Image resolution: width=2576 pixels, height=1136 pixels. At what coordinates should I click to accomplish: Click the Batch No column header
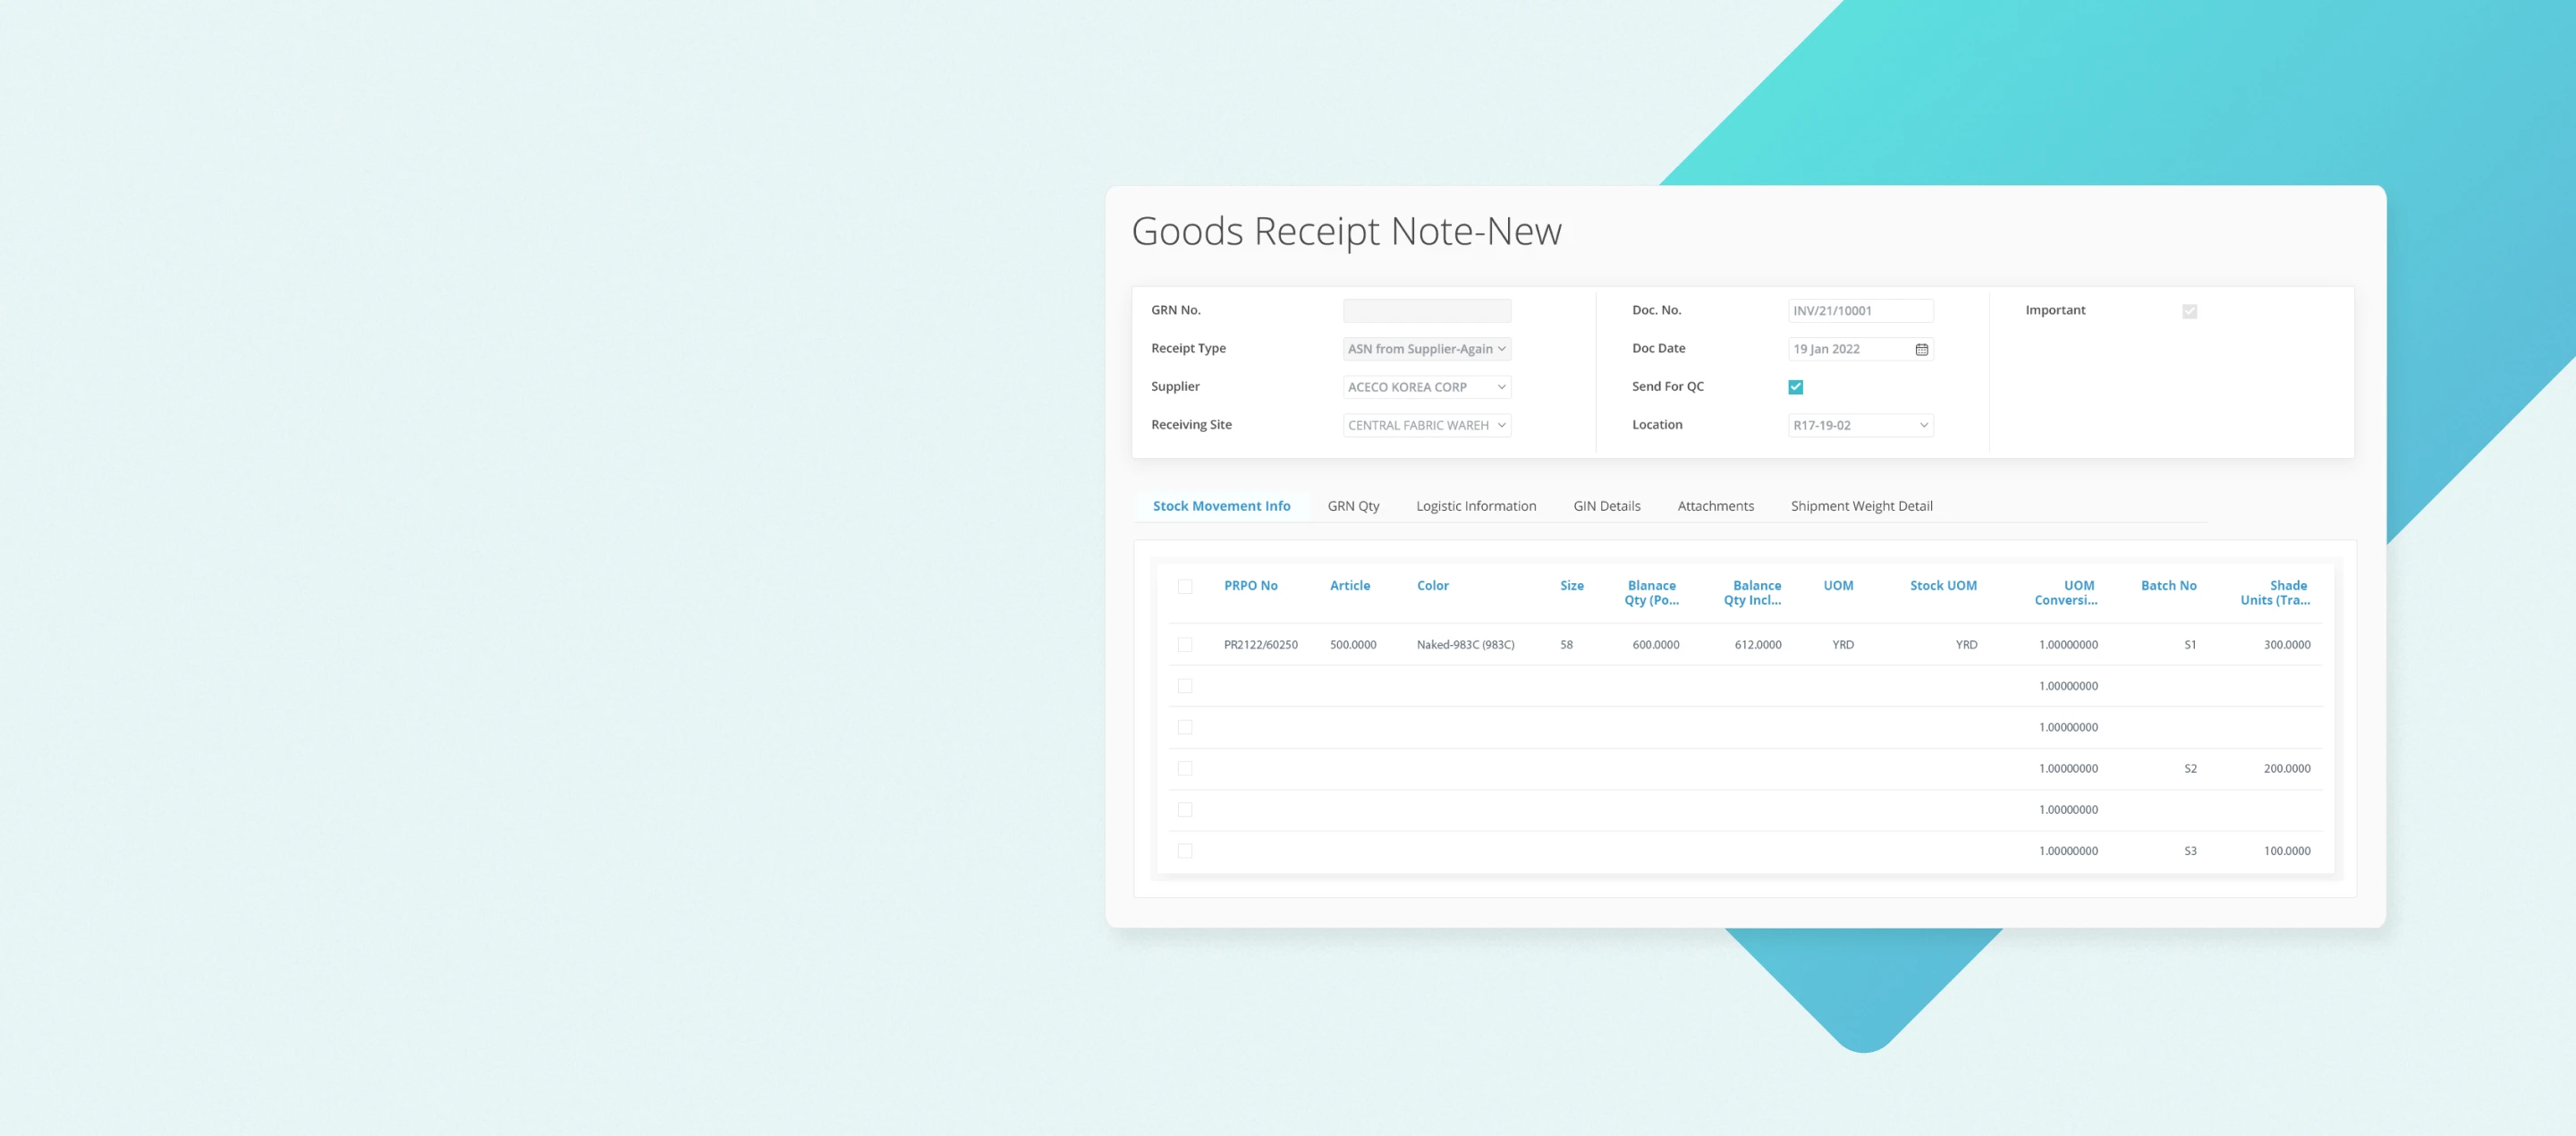(2168, 586)
